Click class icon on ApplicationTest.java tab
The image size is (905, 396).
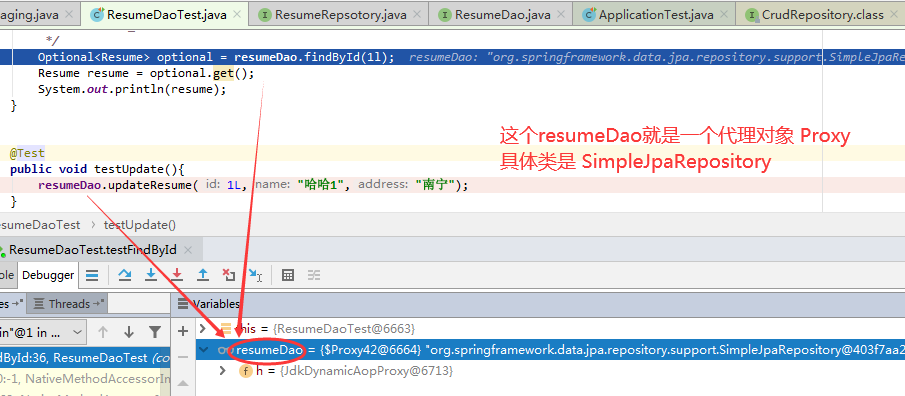click(x=589, y=14)
